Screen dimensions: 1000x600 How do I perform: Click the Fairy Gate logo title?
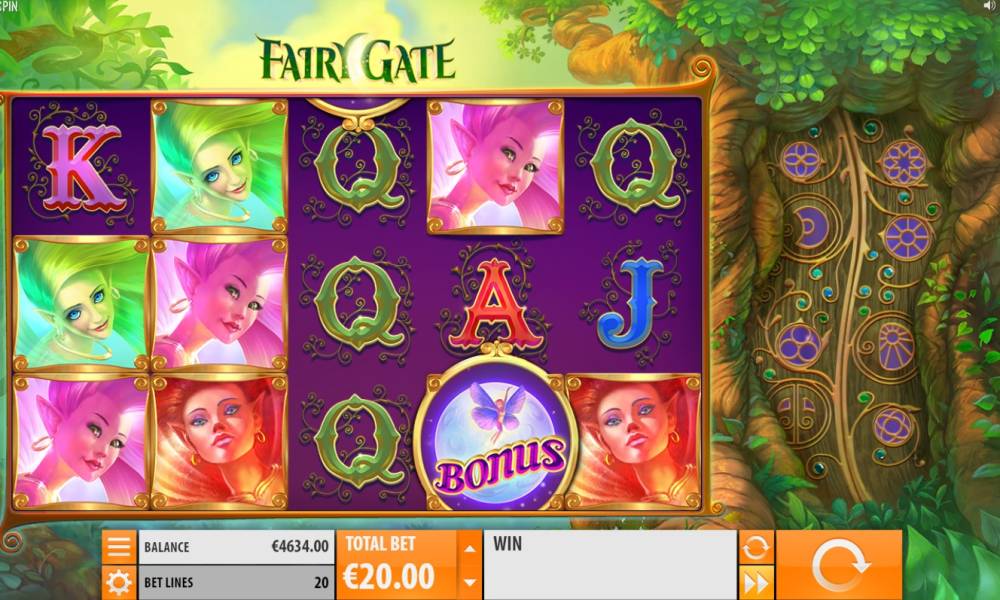pyautogui.click(x=357, y=59)
